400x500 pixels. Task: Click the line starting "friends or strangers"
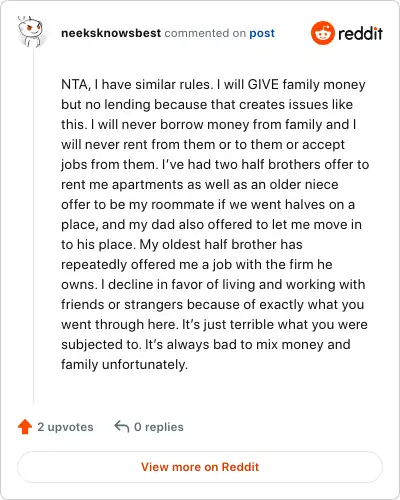pos(212,304)
